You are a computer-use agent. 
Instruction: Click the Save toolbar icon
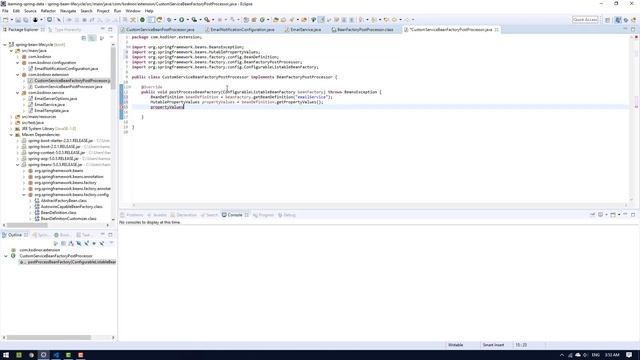point(18,20)
